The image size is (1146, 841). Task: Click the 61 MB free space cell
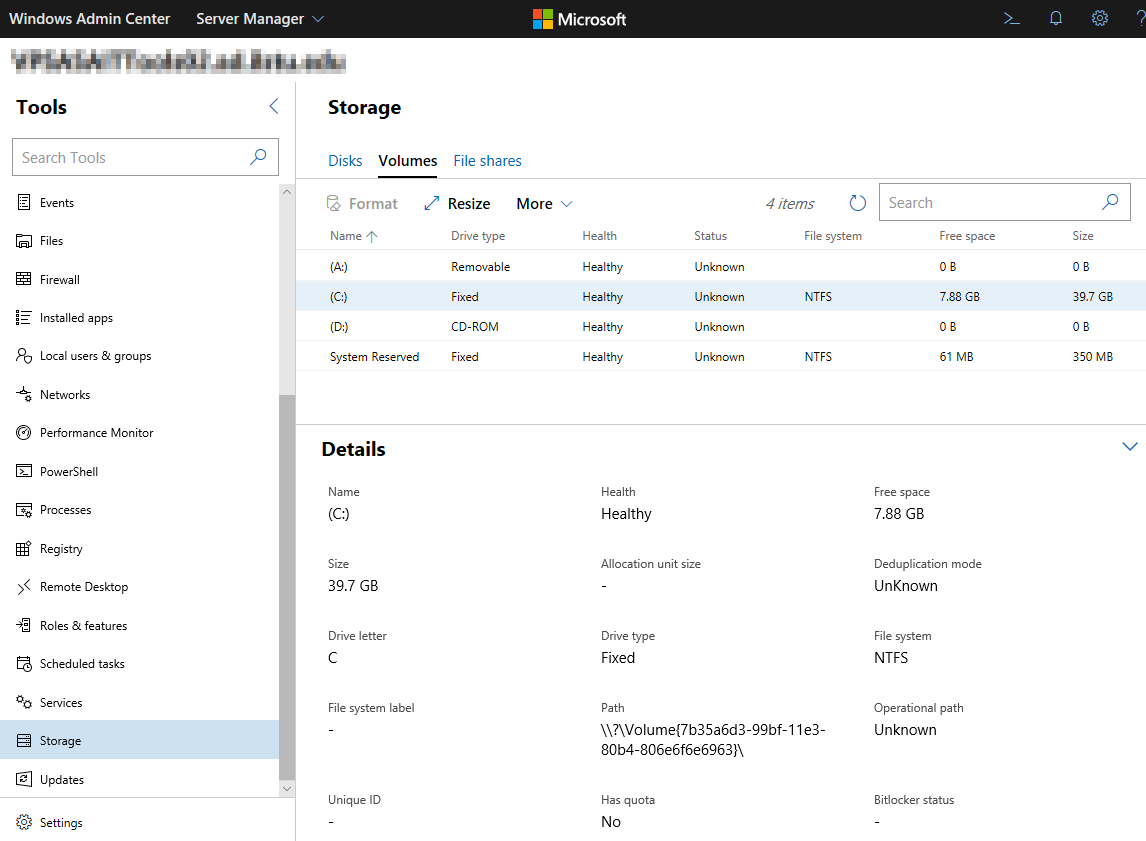[956, 357]
